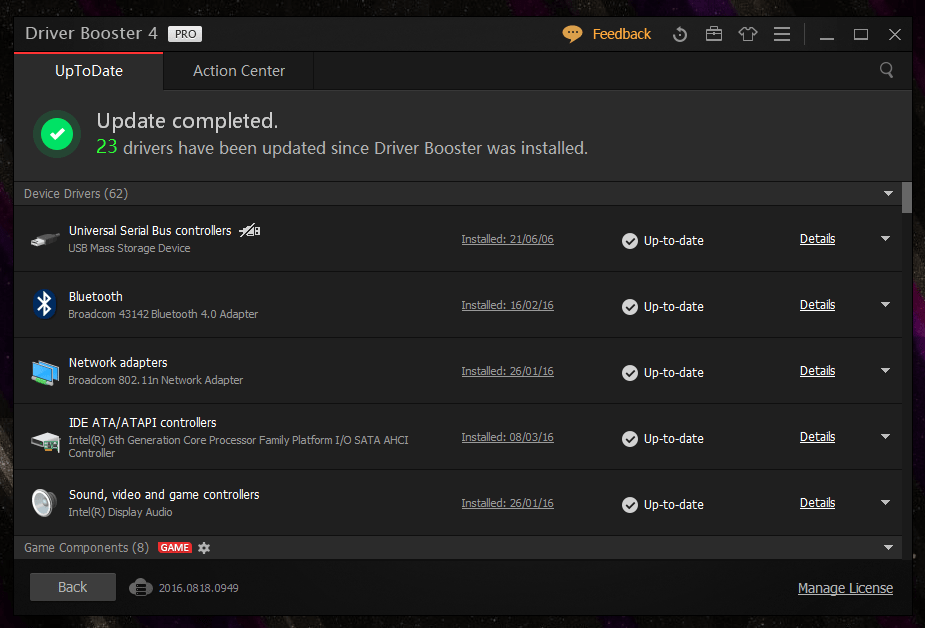Open Installed: 26/01/16 link for Sound controllers
Viewport: 925px width, 628px height.
coord(507,504)
